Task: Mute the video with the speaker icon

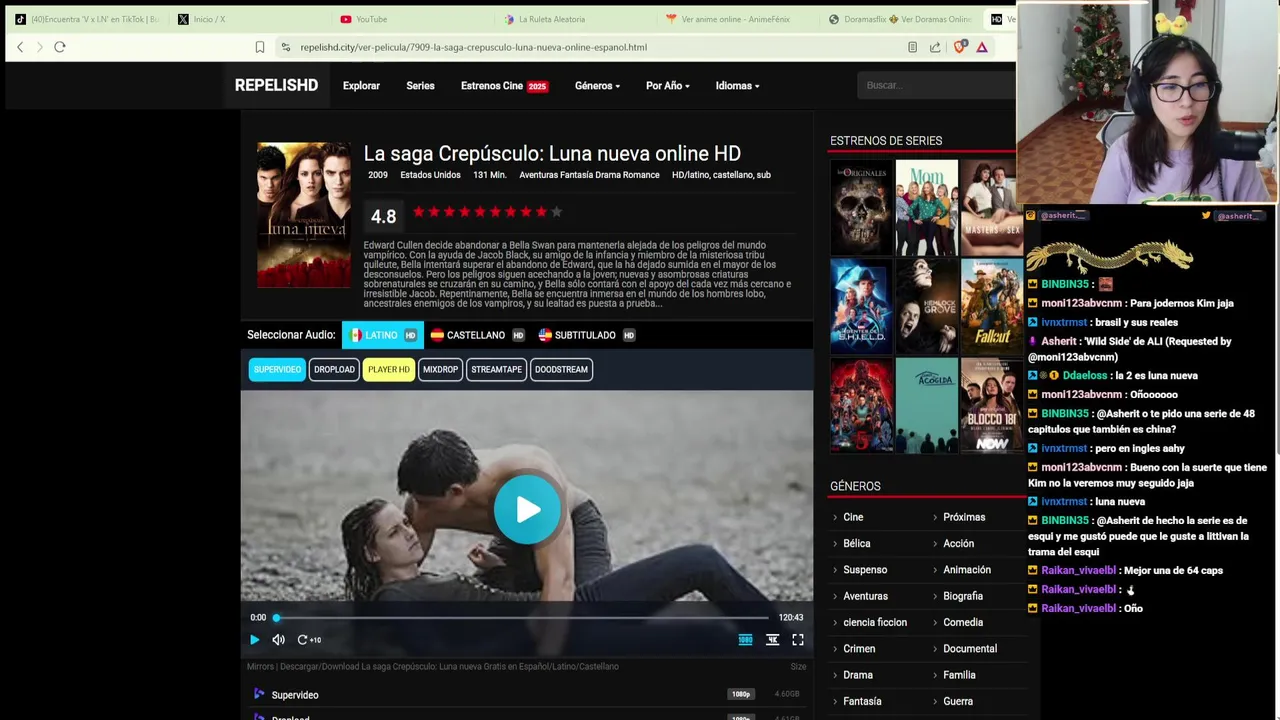Action: 278,640
